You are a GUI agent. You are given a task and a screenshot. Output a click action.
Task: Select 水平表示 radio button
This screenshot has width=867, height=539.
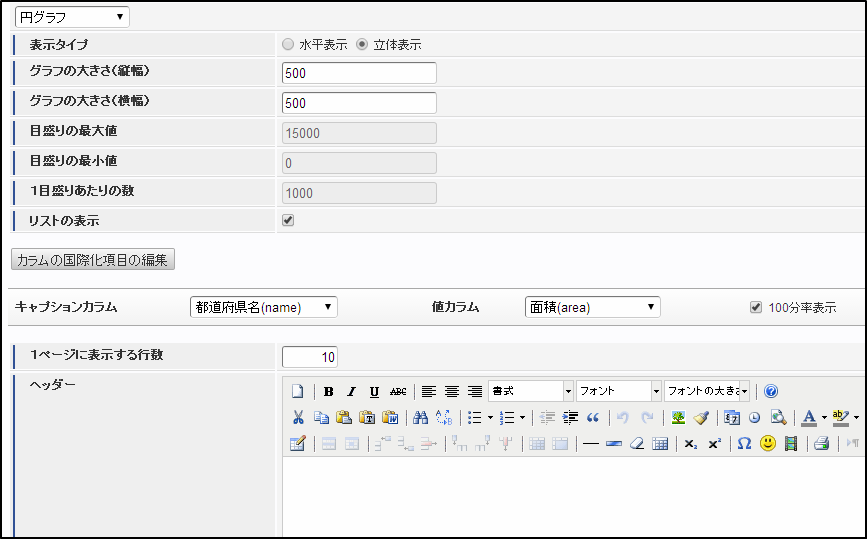pyautogui.click(x=288, y=44)
